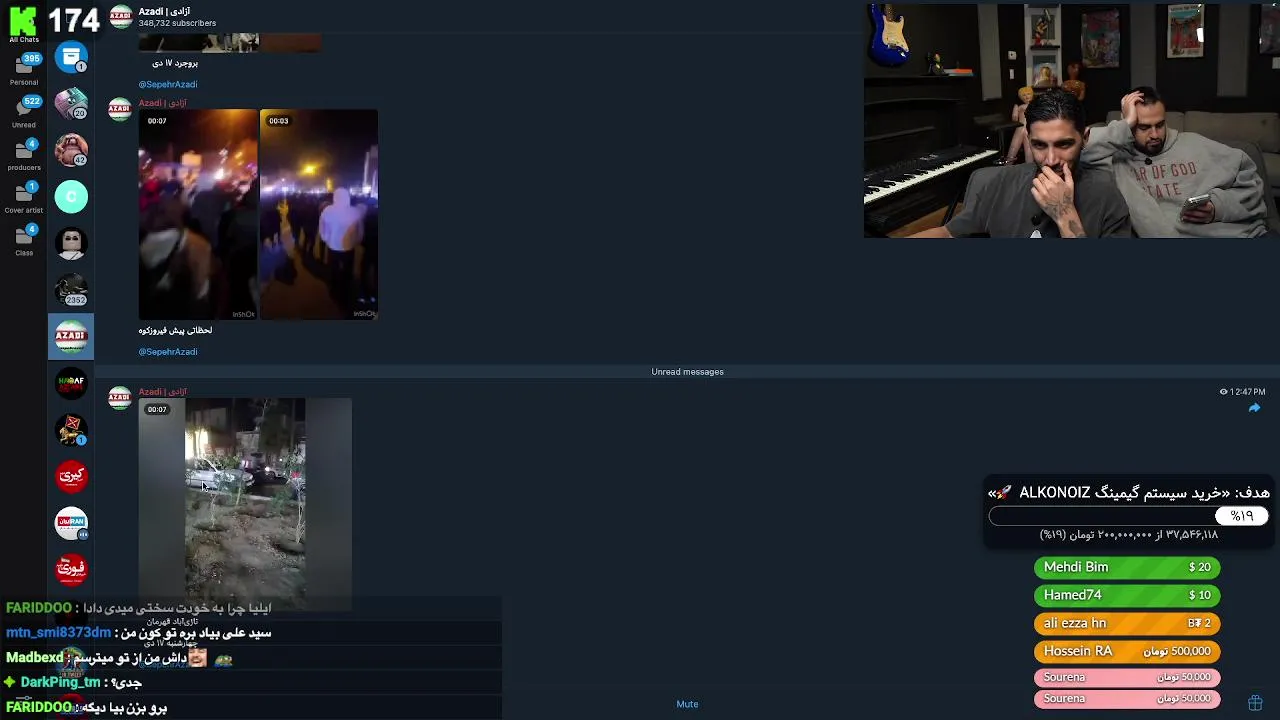Play the 00:07 crowd video thumbnail
Image resolution: width=1280 pixels, height=720 pixels.
[198, 214]
